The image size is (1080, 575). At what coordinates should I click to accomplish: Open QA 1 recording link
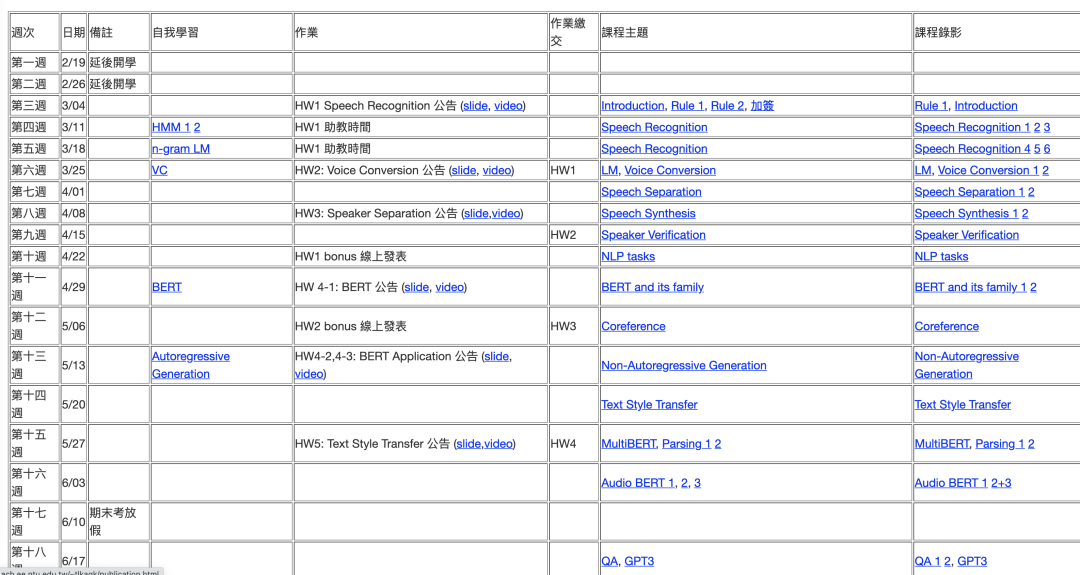click(928, 561)
